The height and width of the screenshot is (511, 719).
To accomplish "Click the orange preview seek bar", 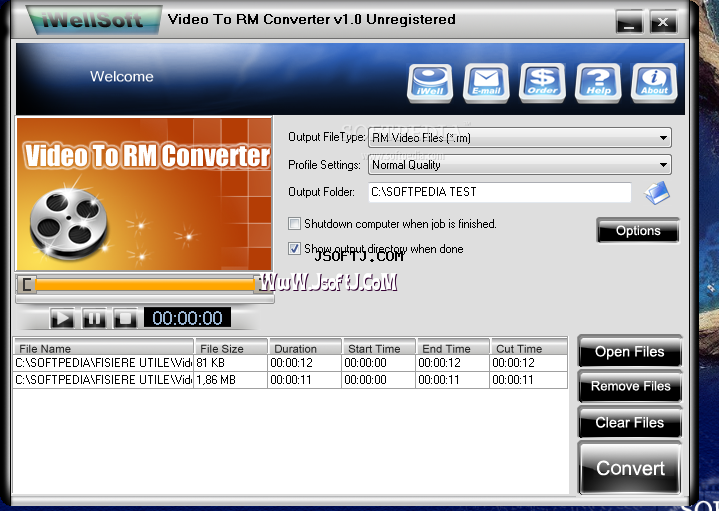I will (x=145, y=285).
